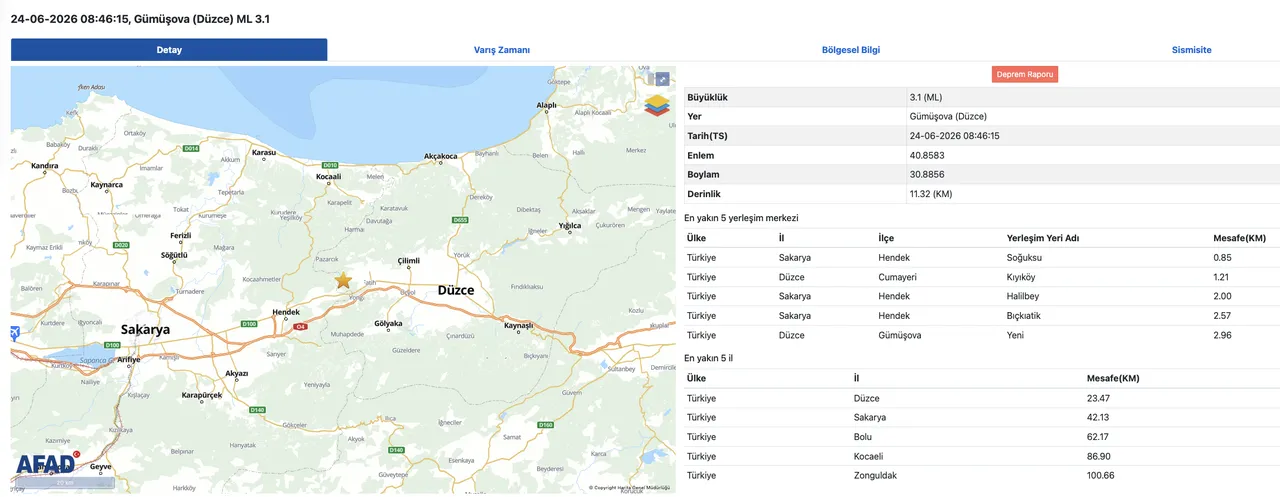Click the Kandıra label on the map
This screenshot has height=497, width=1280.
[x=45, y=166]
